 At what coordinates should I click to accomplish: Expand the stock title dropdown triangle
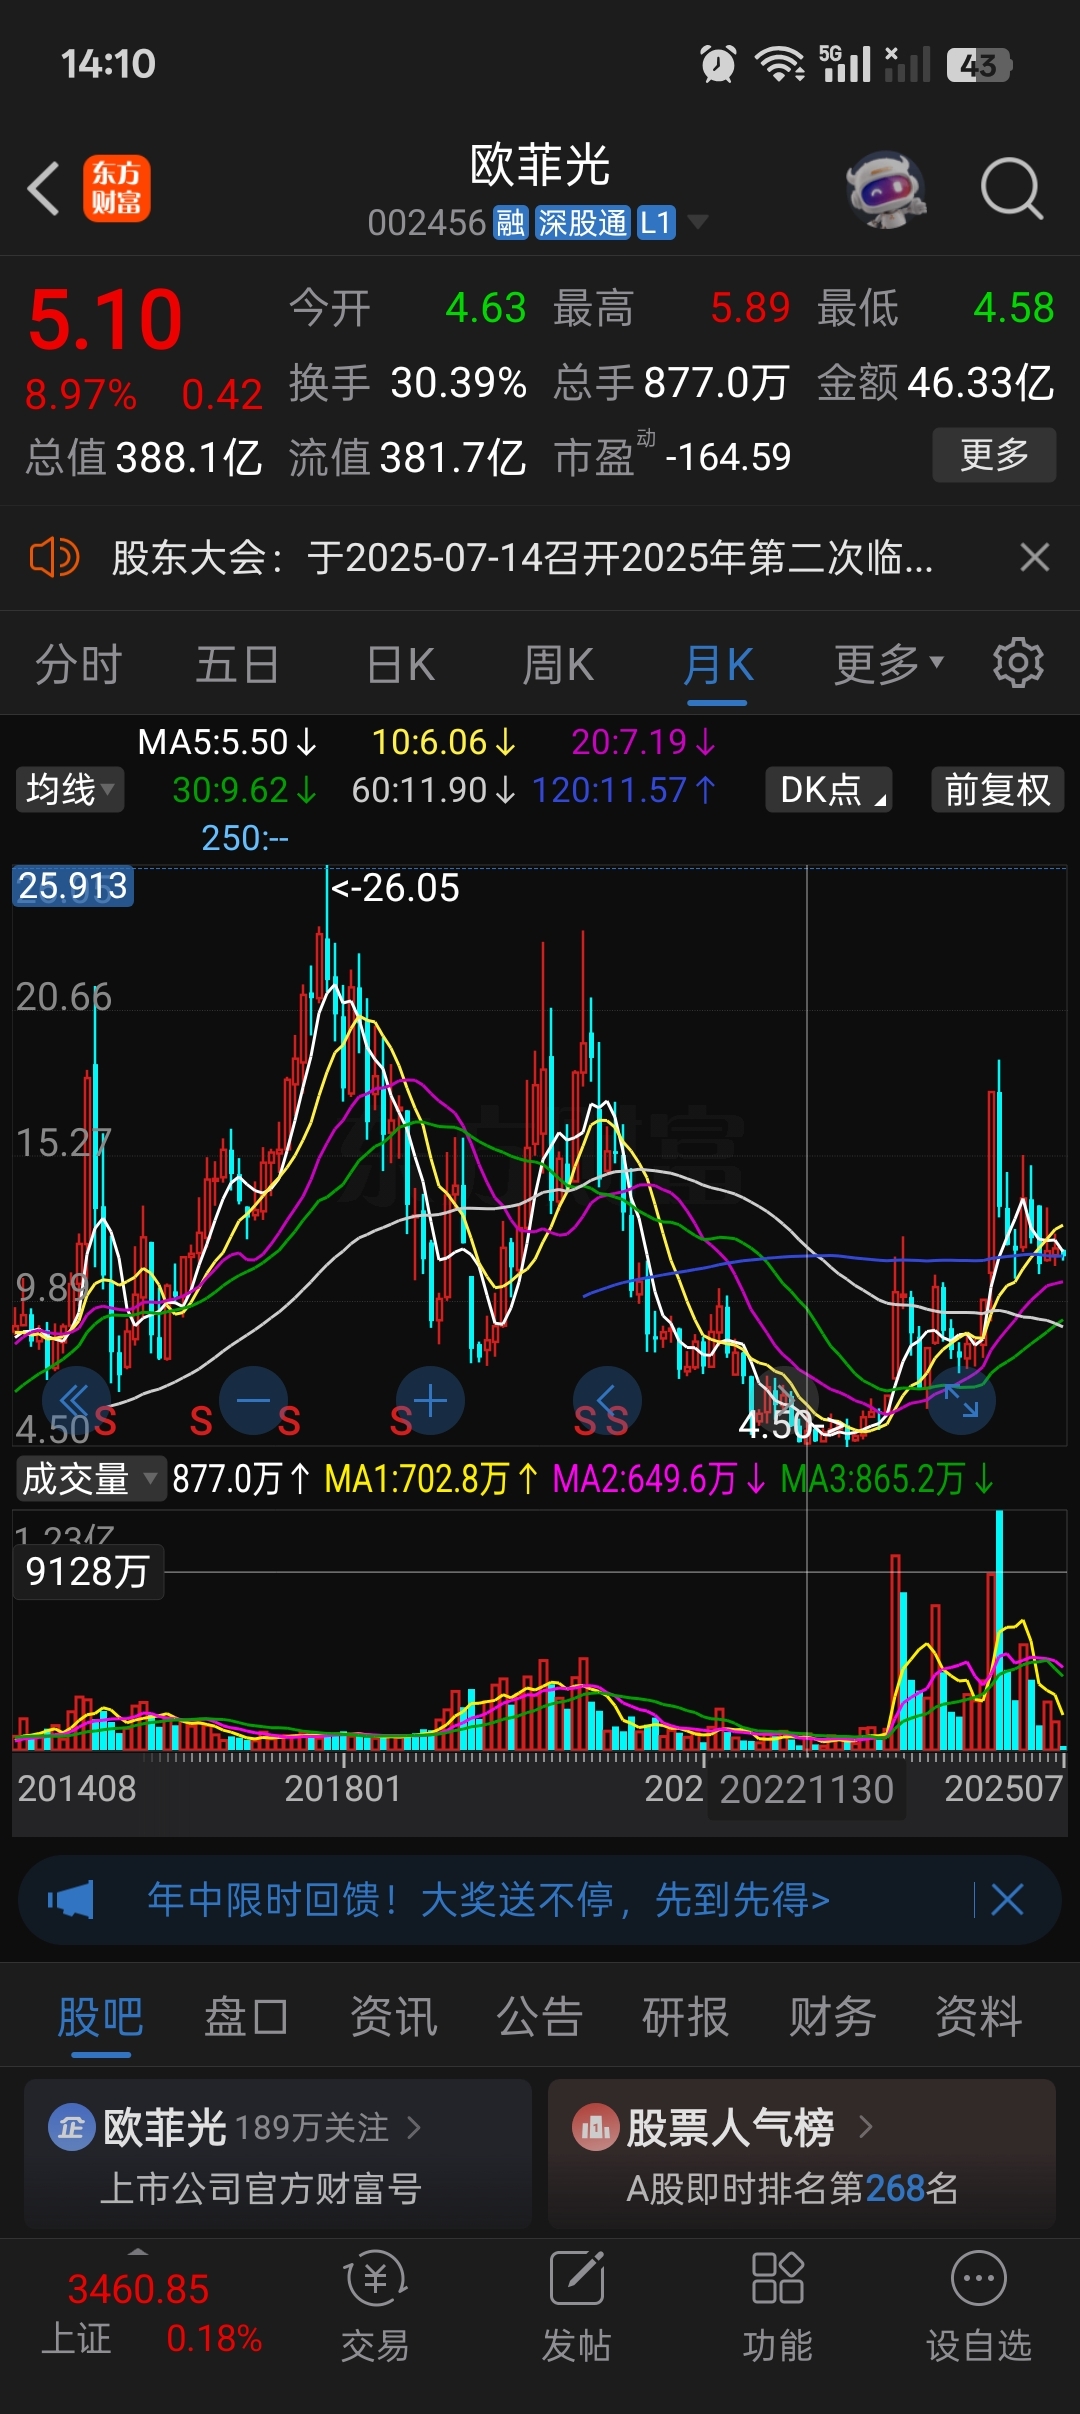tap(698, 221)
